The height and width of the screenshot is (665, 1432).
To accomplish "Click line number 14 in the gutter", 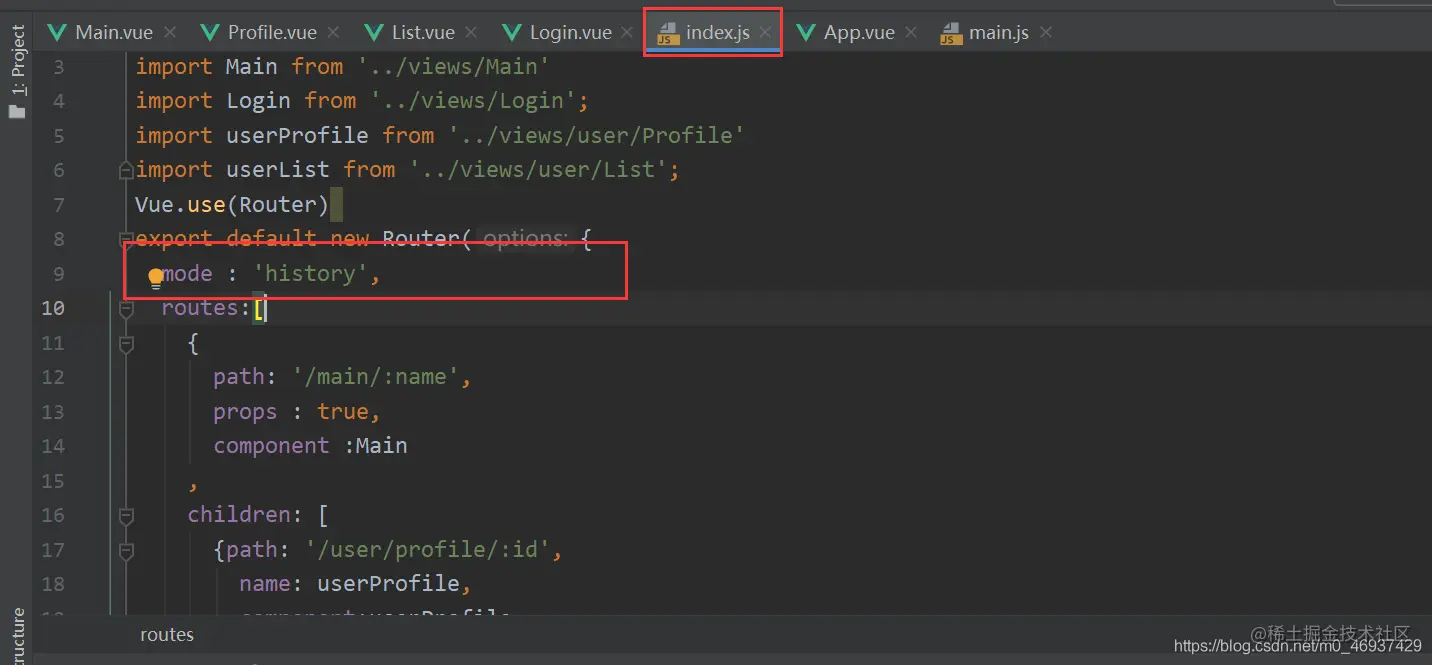I will coord(53,446).
